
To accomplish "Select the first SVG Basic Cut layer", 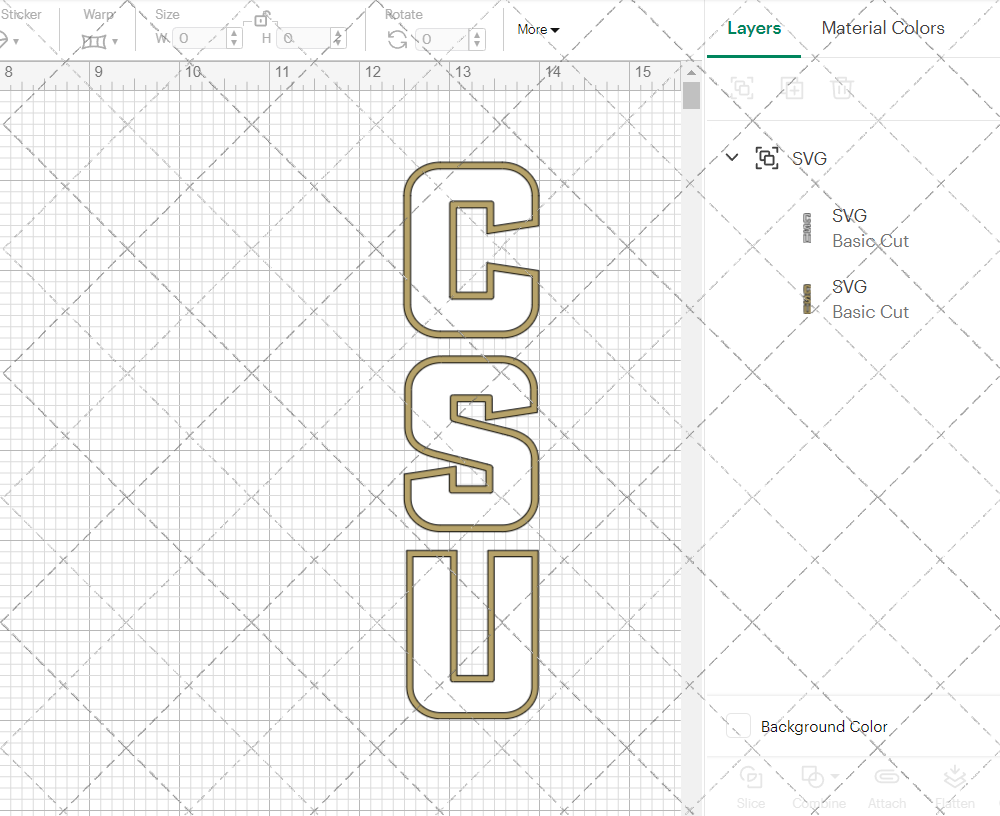I will [x=852, y=228].
